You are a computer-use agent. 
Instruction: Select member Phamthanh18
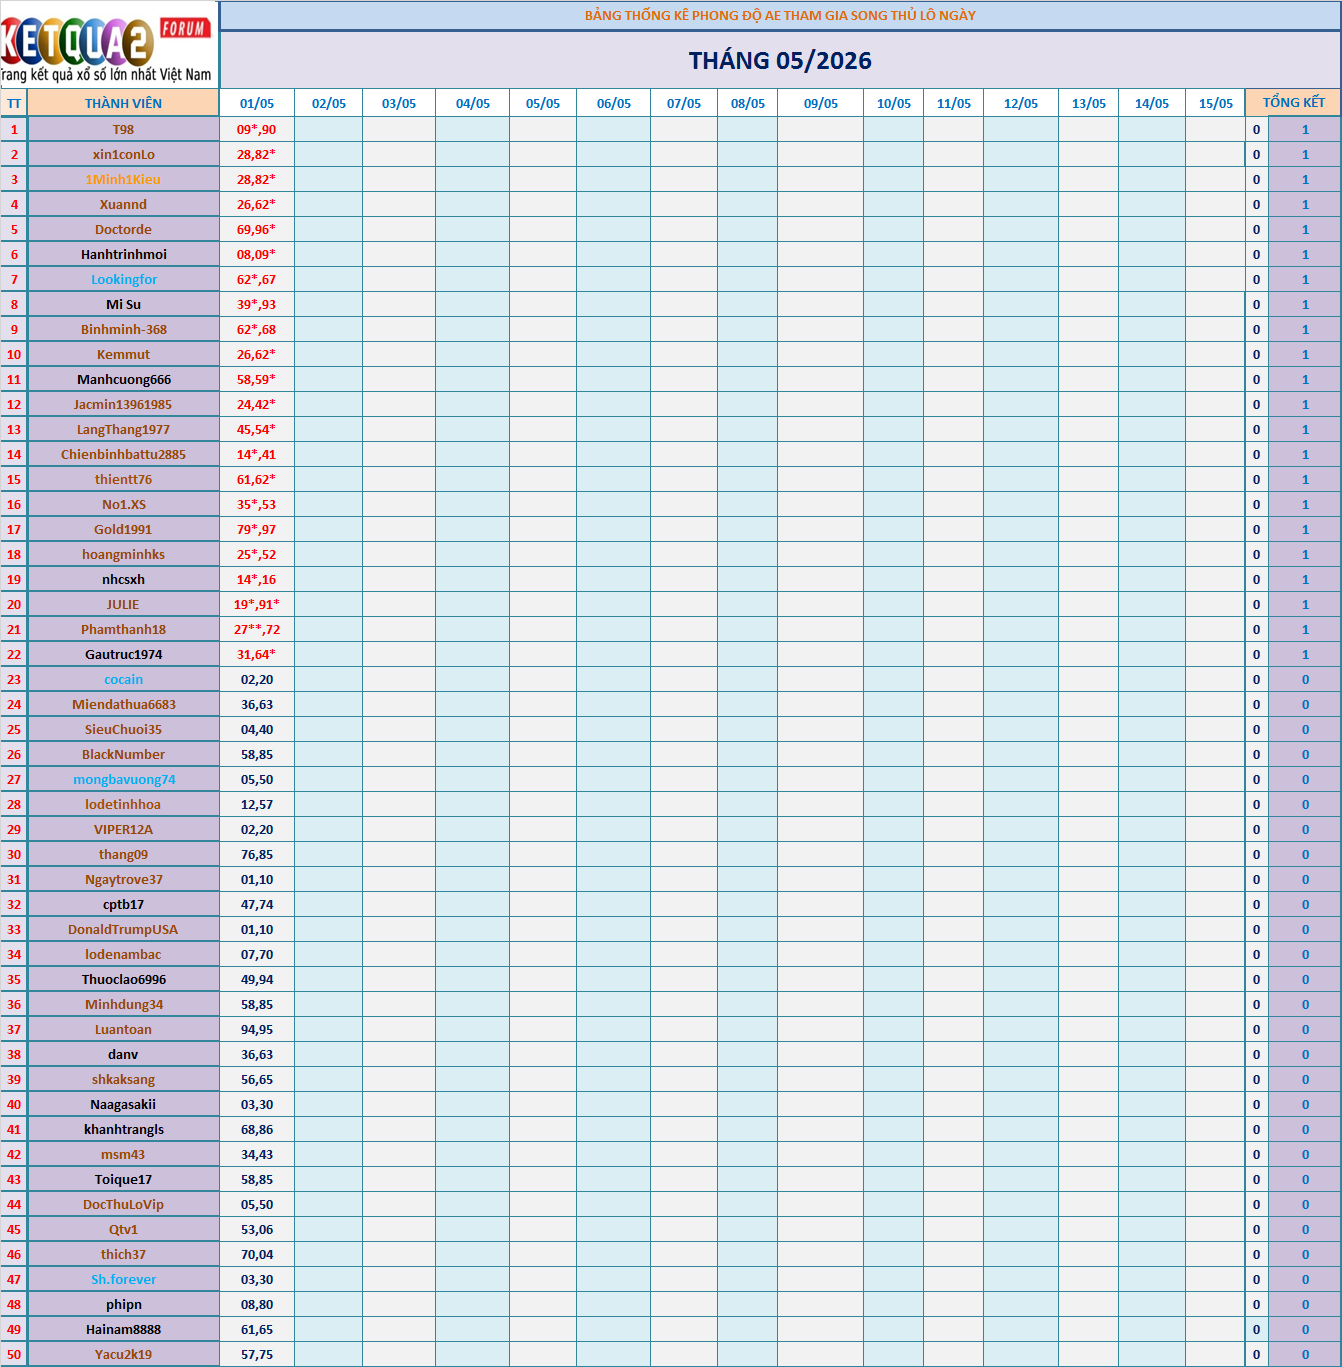123,629
